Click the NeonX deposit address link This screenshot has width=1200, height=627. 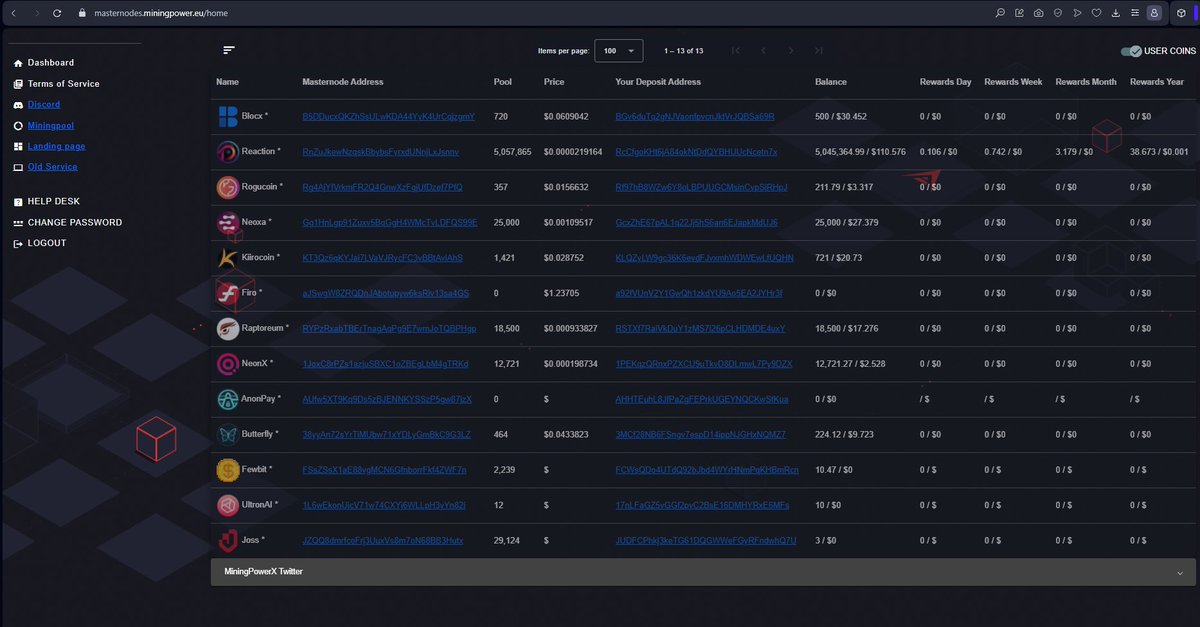click(x=704, y=363)
